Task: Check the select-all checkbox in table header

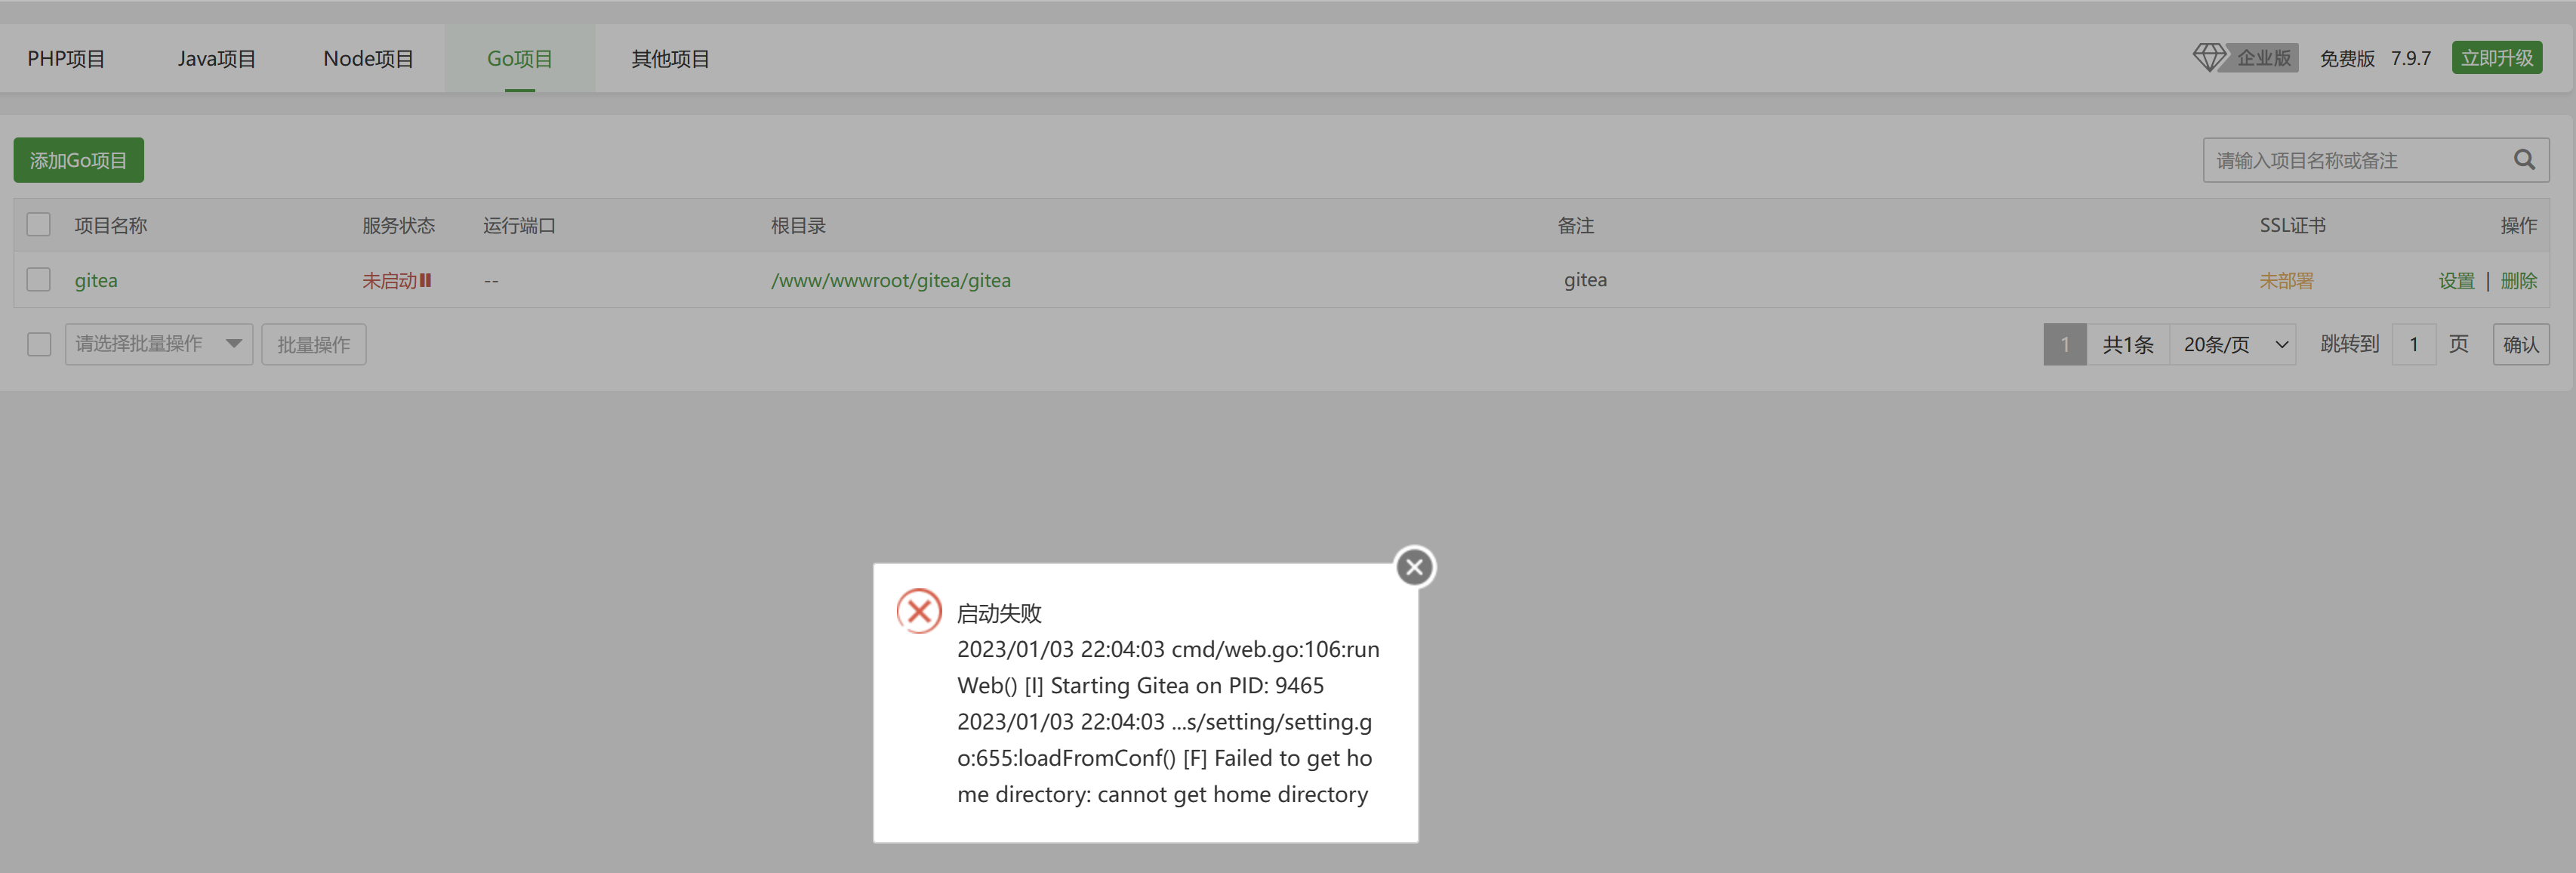Action: 38,224
